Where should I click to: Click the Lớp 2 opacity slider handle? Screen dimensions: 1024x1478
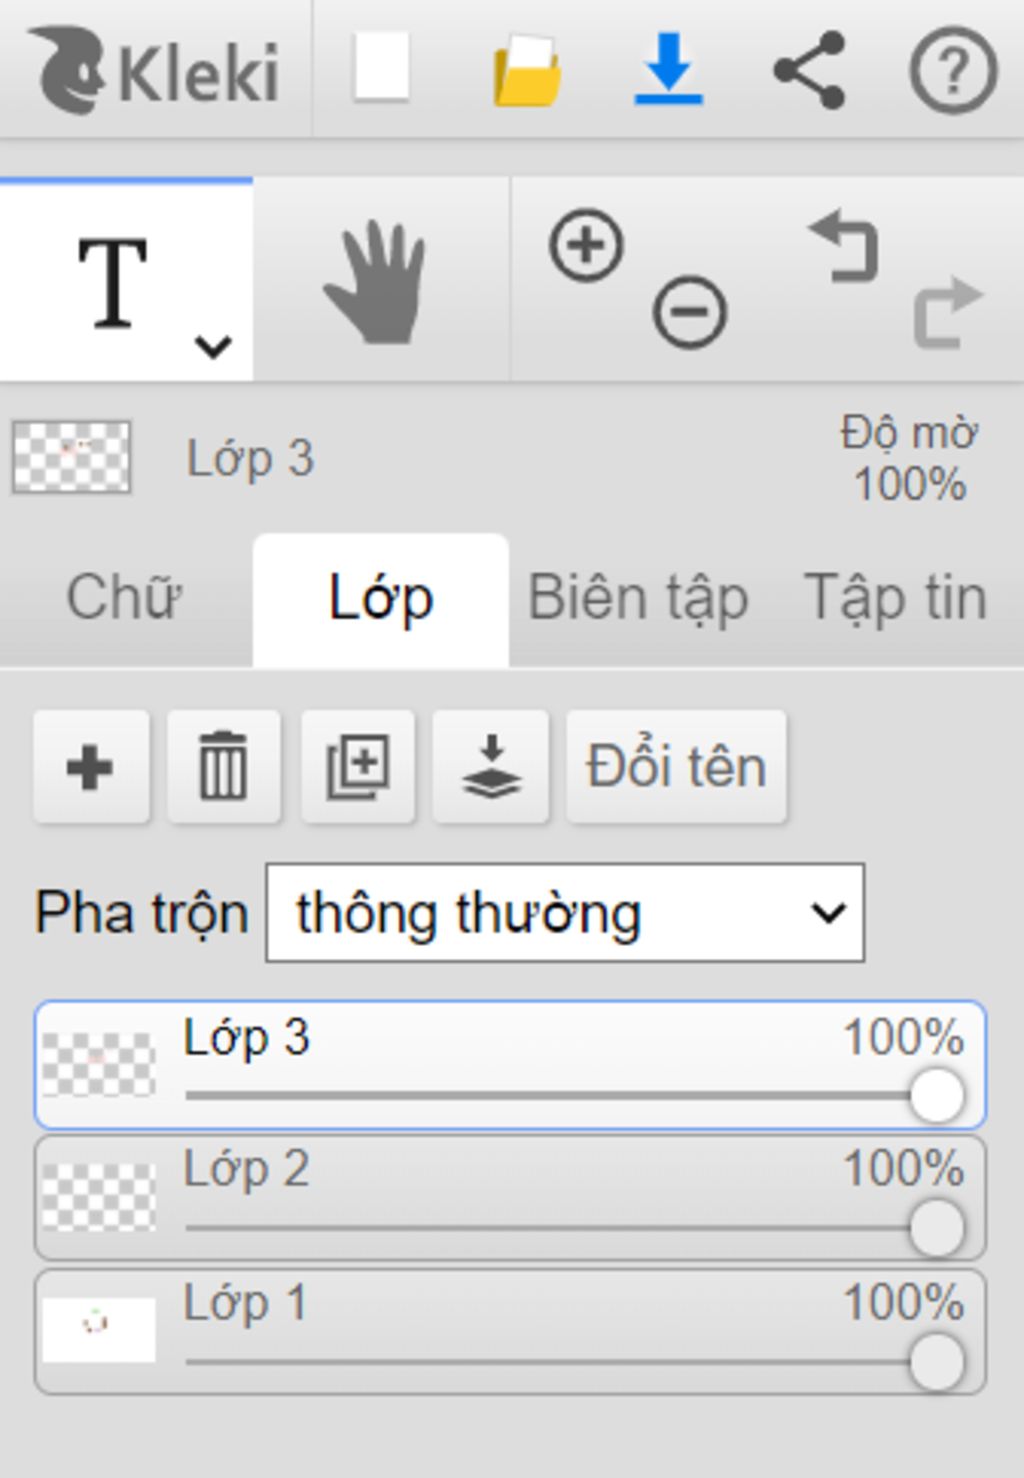pyautogui.click(x=937, y=1228)
